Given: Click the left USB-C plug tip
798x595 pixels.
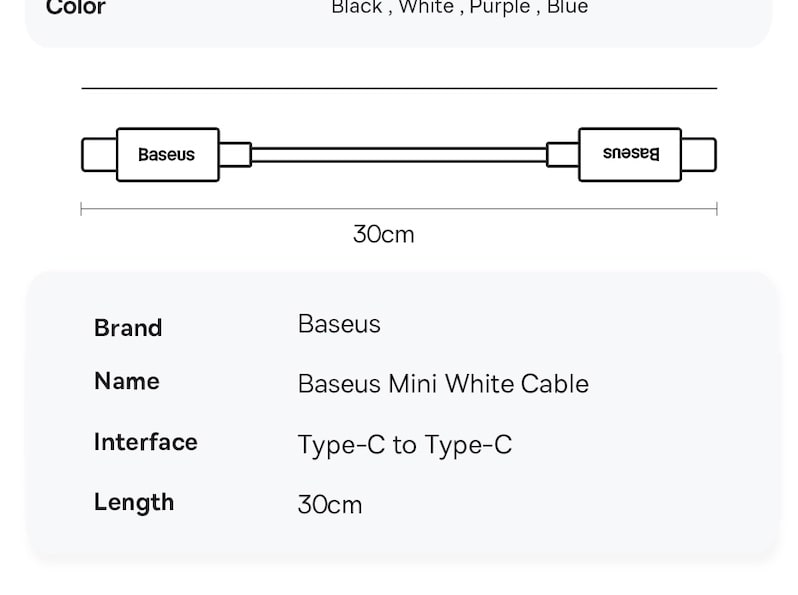Looking at the screenshot, I should tap(99, 154).
